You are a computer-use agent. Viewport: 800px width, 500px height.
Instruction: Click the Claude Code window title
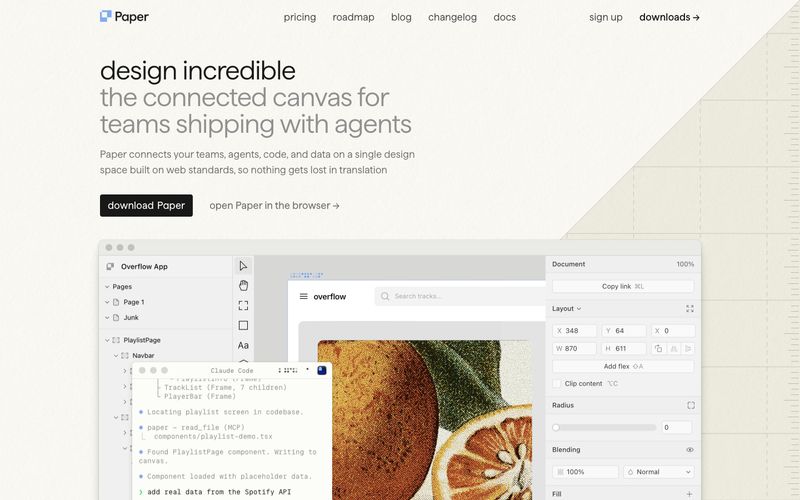[232, 370]
